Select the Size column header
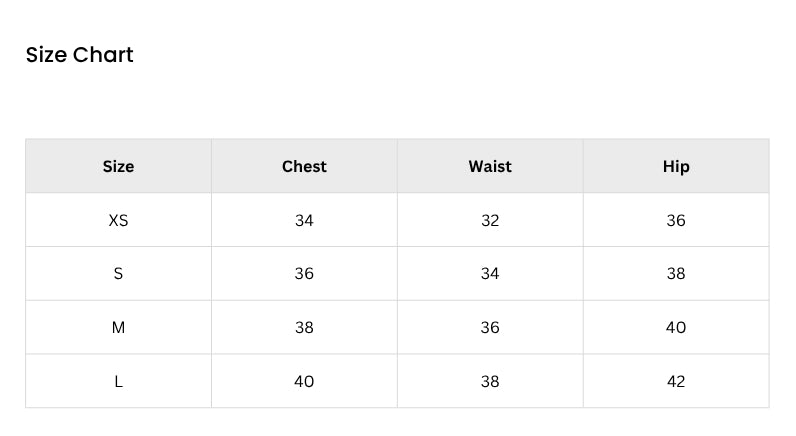Screen dimensions: 796x436 point(118,166)
